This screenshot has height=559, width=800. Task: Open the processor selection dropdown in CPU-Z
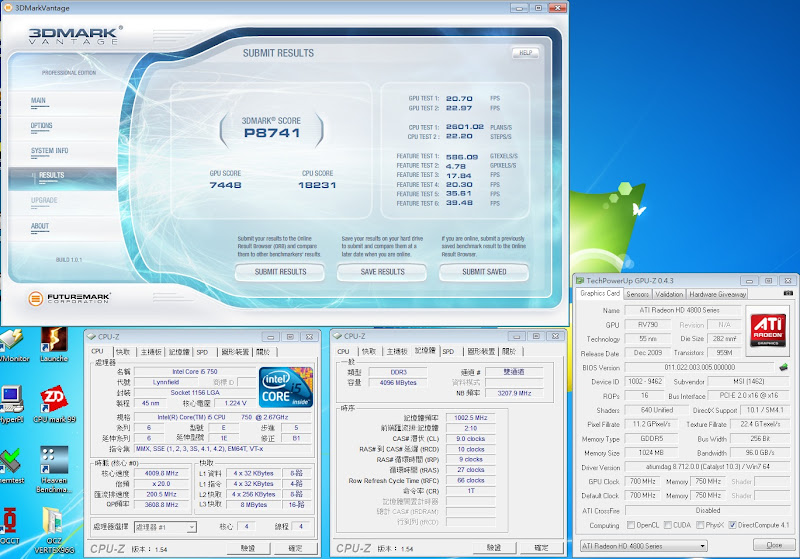coord(165,527)
